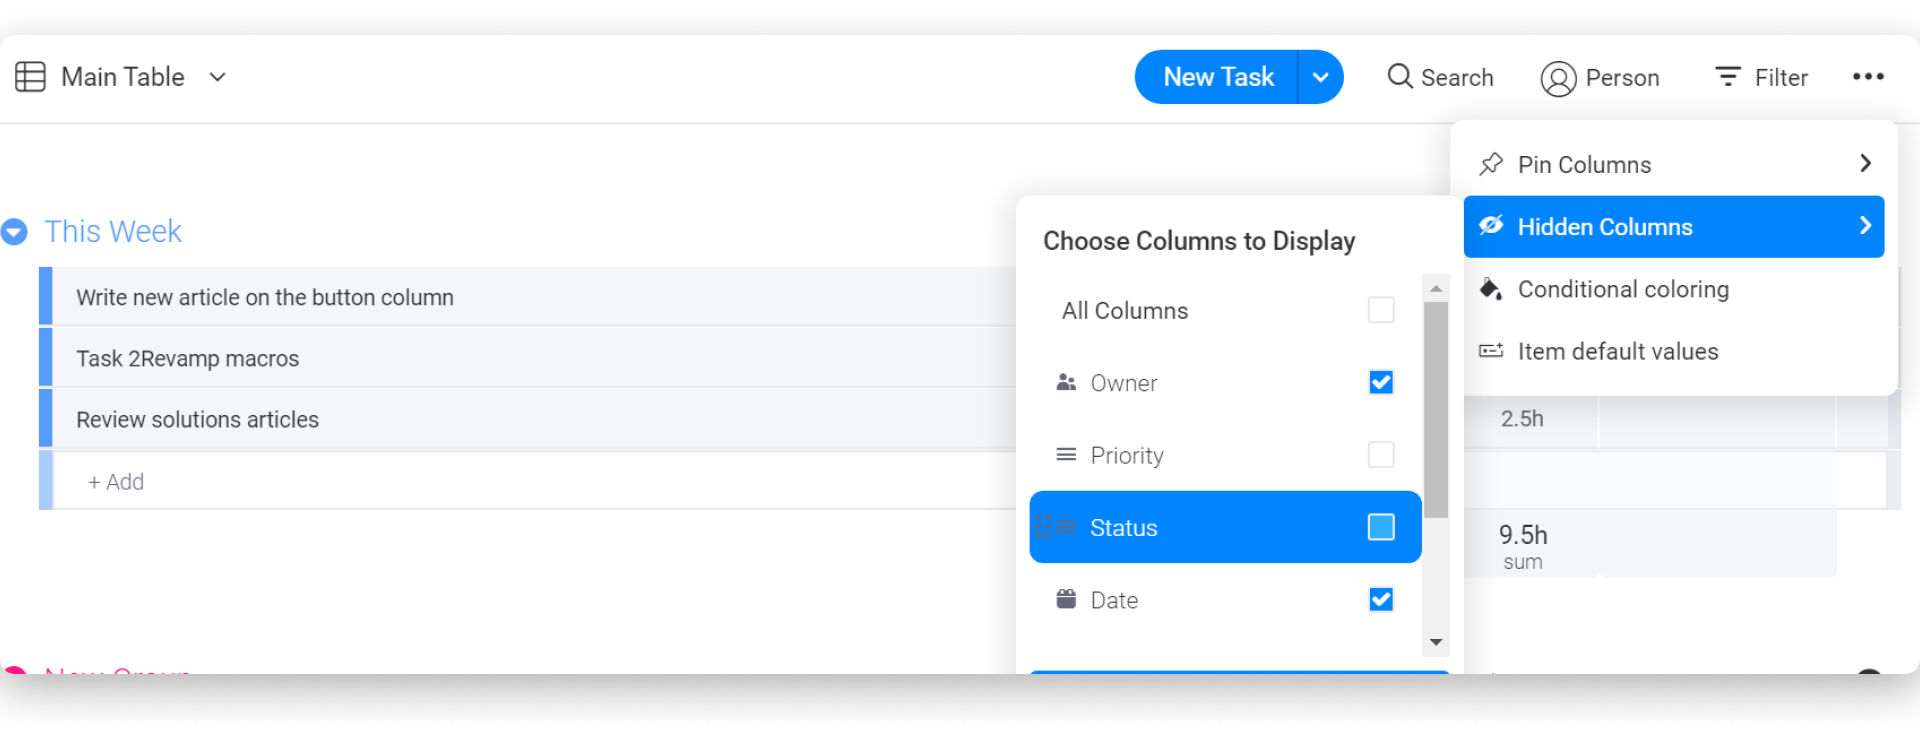Click the column list scrollbar down arrow
Image resolution: width=1920 pixels, height=739 pixels.
pyautogui.click(x=1436, y=642)
